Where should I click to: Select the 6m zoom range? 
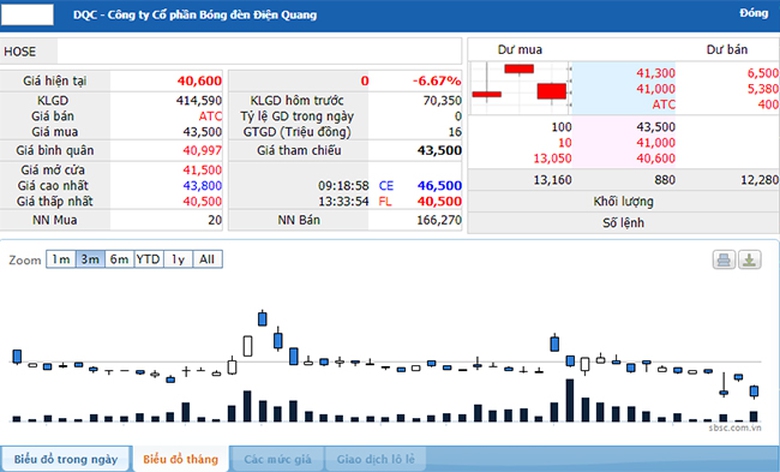119,259
